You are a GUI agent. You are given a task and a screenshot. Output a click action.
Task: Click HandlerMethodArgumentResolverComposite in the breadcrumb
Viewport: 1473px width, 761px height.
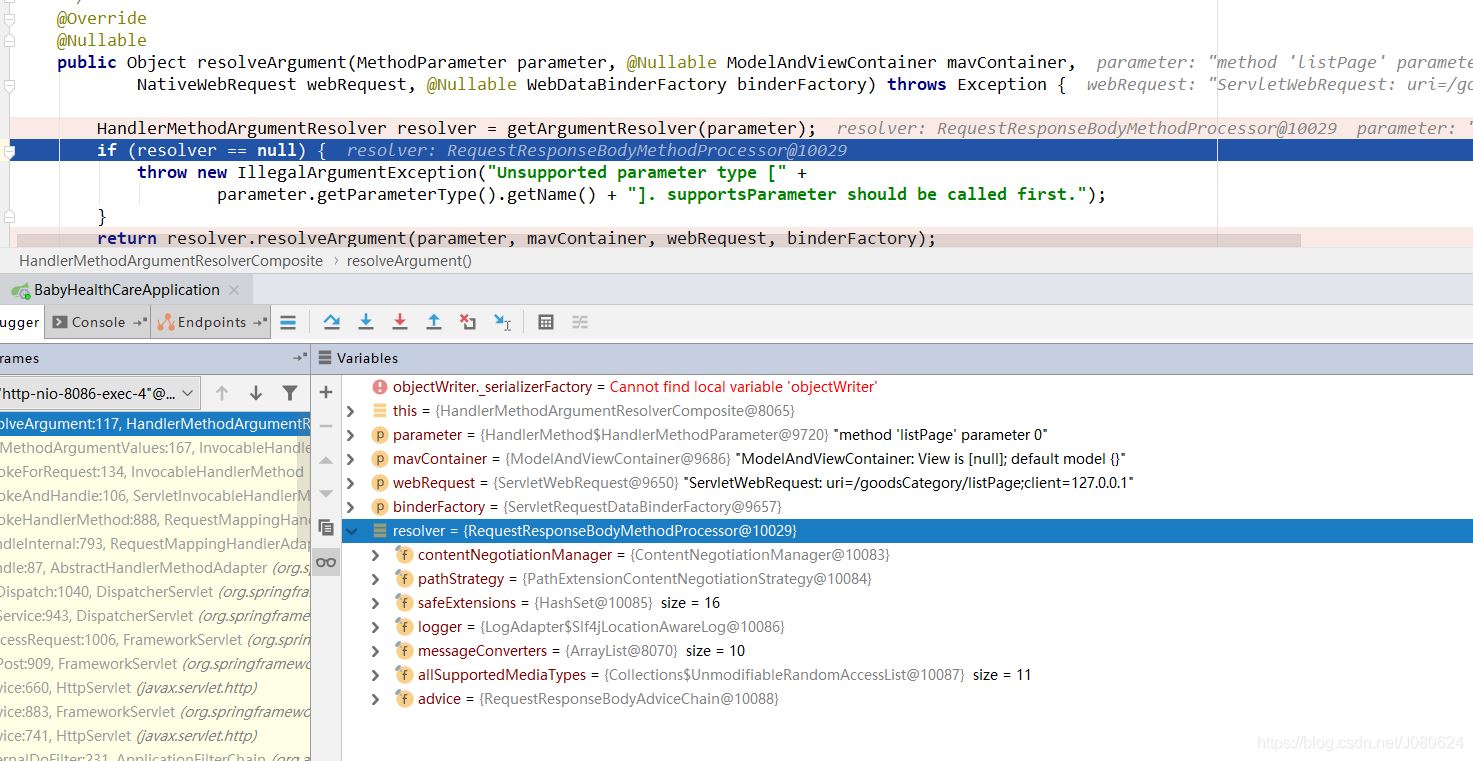pyautogui.click(x=171, y=260)
